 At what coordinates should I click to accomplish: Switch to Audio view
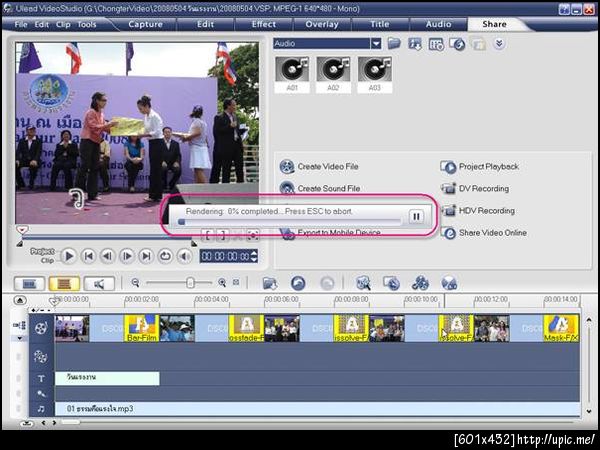coord(99,284)
